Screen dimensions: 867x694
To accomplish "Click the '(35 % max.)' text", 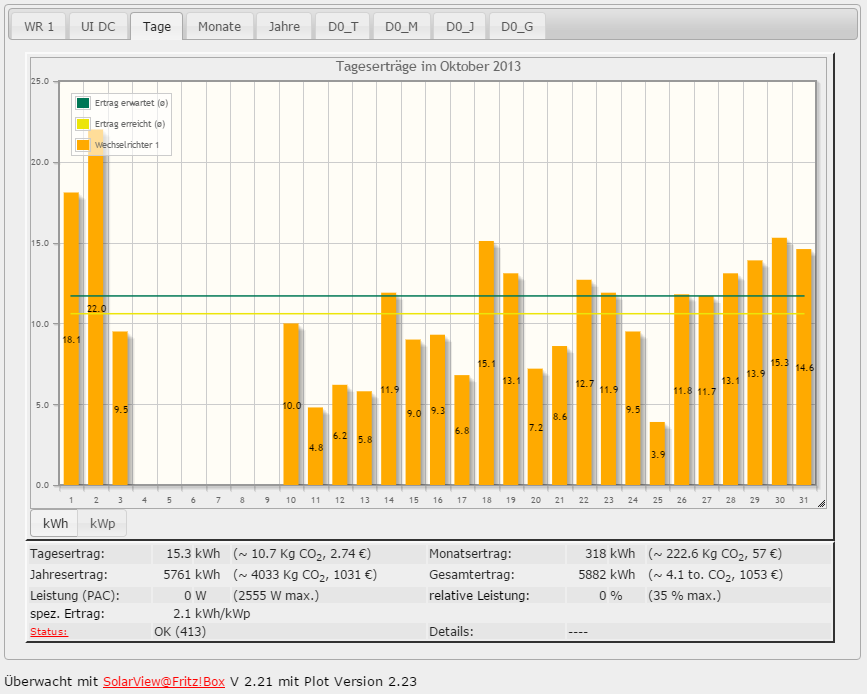I will (685, 596).
